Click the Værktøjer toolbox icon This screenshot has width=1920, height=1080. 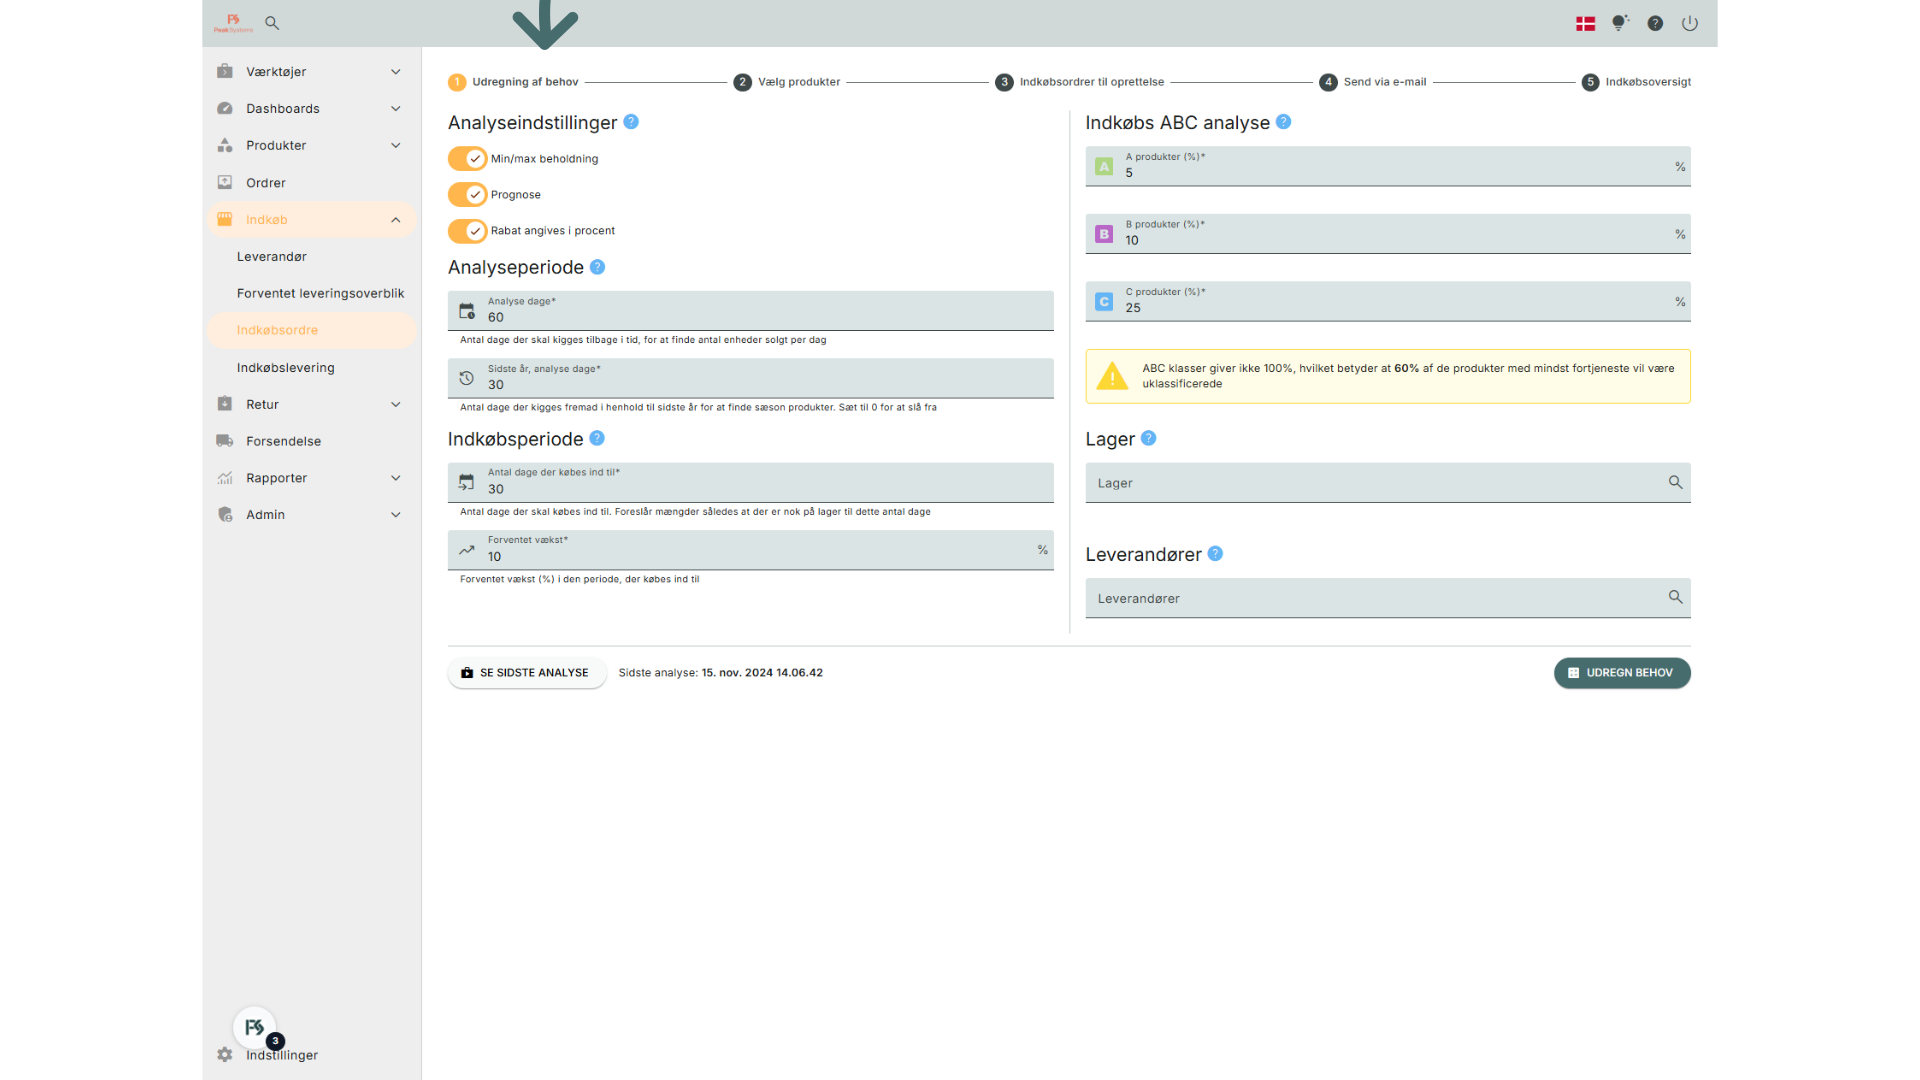click(x=225, y=71)
